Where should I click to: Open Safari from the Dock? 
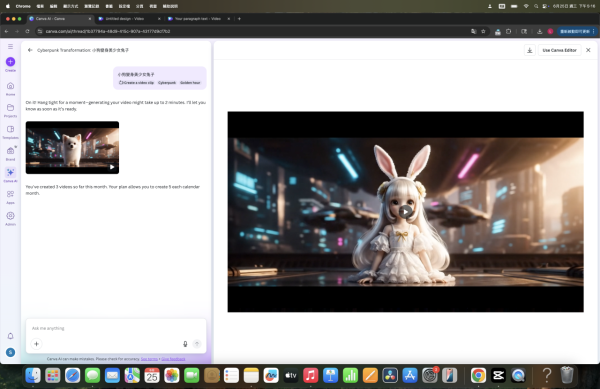pyautogui.click(x=72, y=375)
